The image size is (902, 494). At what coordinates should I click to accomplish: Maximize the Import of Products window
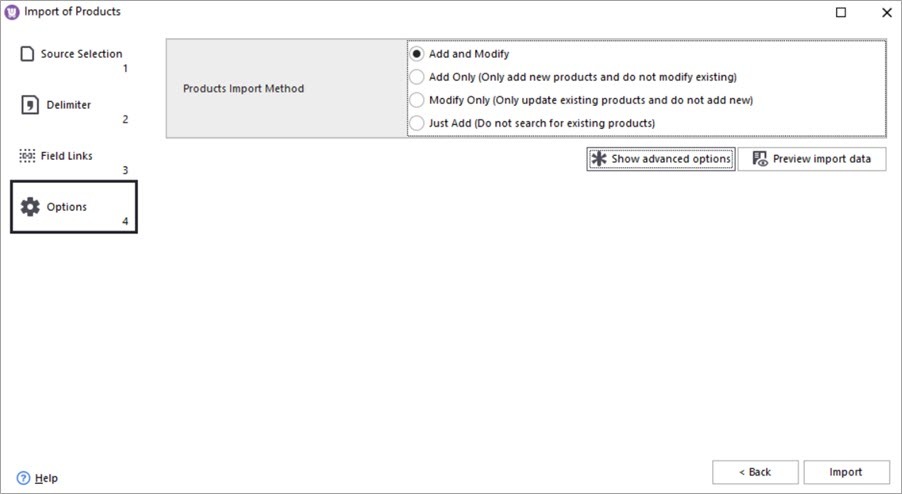[x=840, y=13]
